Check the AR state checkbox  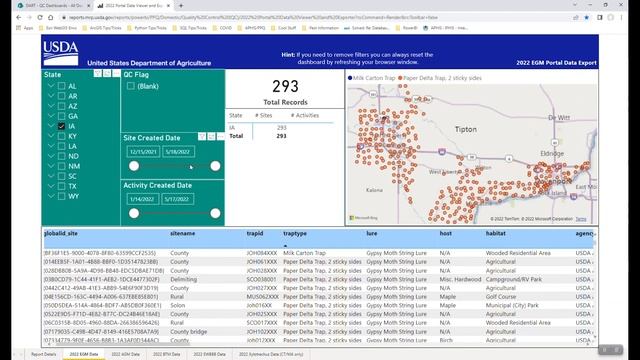point(61,96)
